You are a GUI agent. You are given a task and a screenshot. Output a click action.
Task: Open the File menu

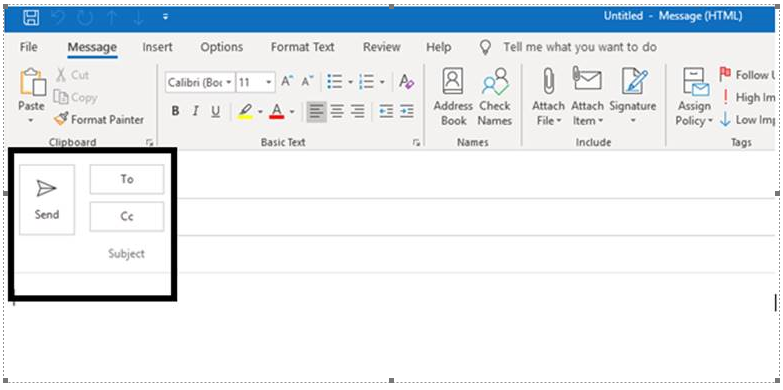click(28, 47)
